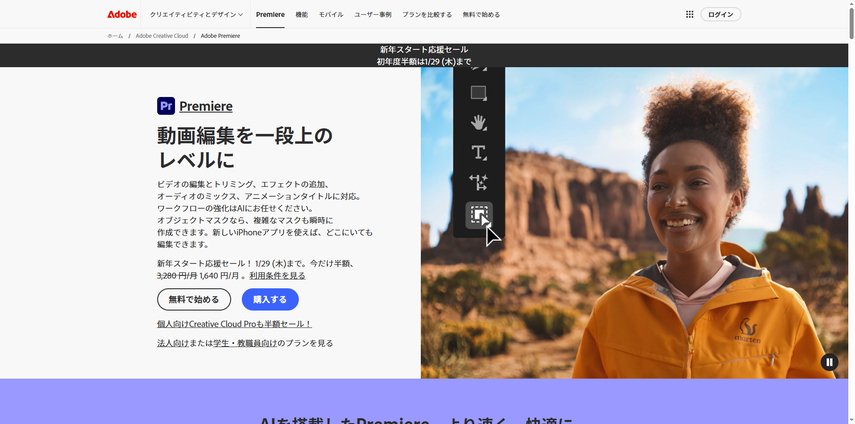Image resolution: width=855 pixels, height=424 pixels.
Task: Click the ログイン button
Action: click(x=720, y=15)
